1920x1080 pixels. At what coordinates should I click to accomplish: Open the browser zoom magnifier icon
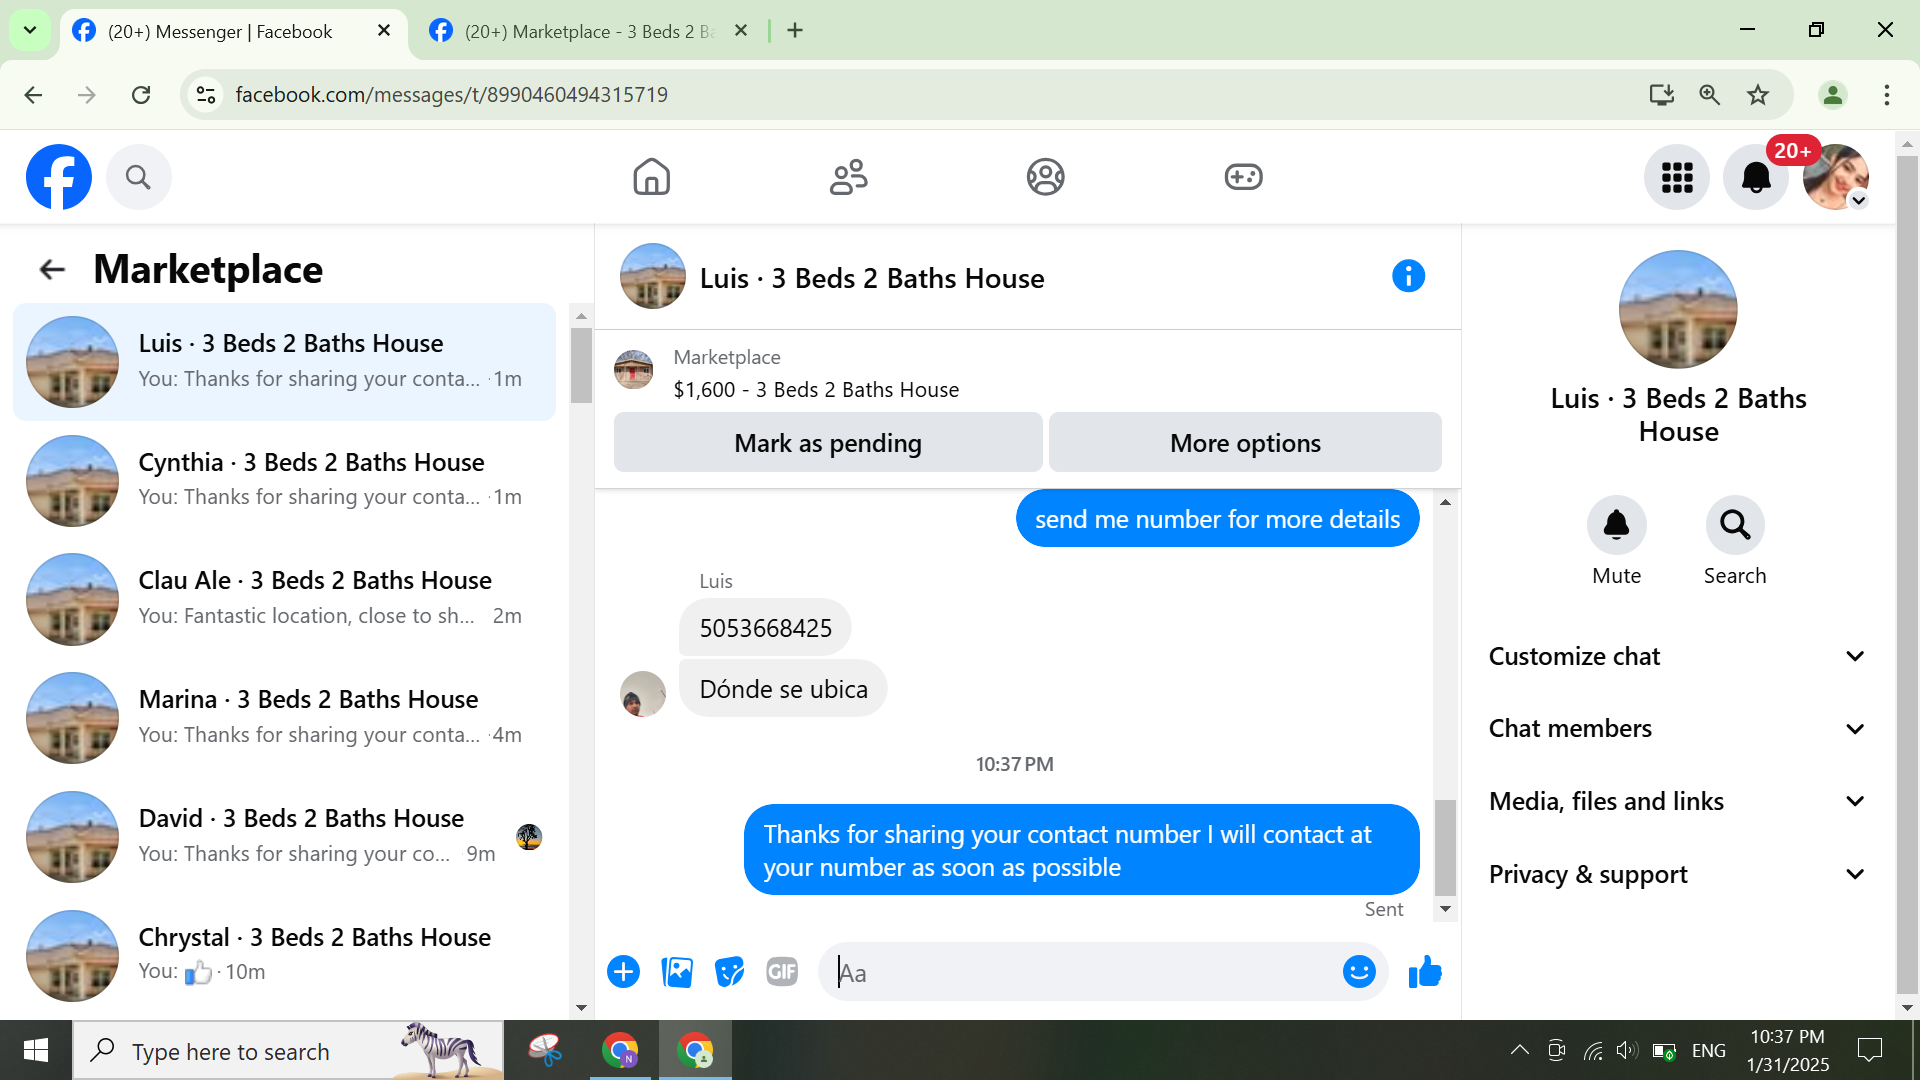coord(1710,95)
